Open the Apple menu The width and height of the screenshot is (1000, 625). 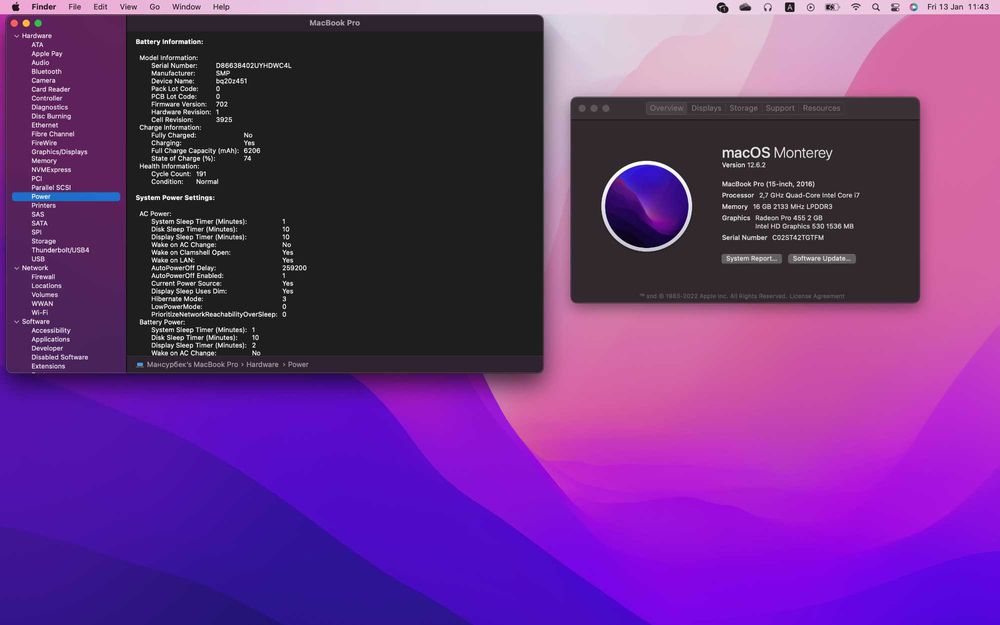point(15,7)
